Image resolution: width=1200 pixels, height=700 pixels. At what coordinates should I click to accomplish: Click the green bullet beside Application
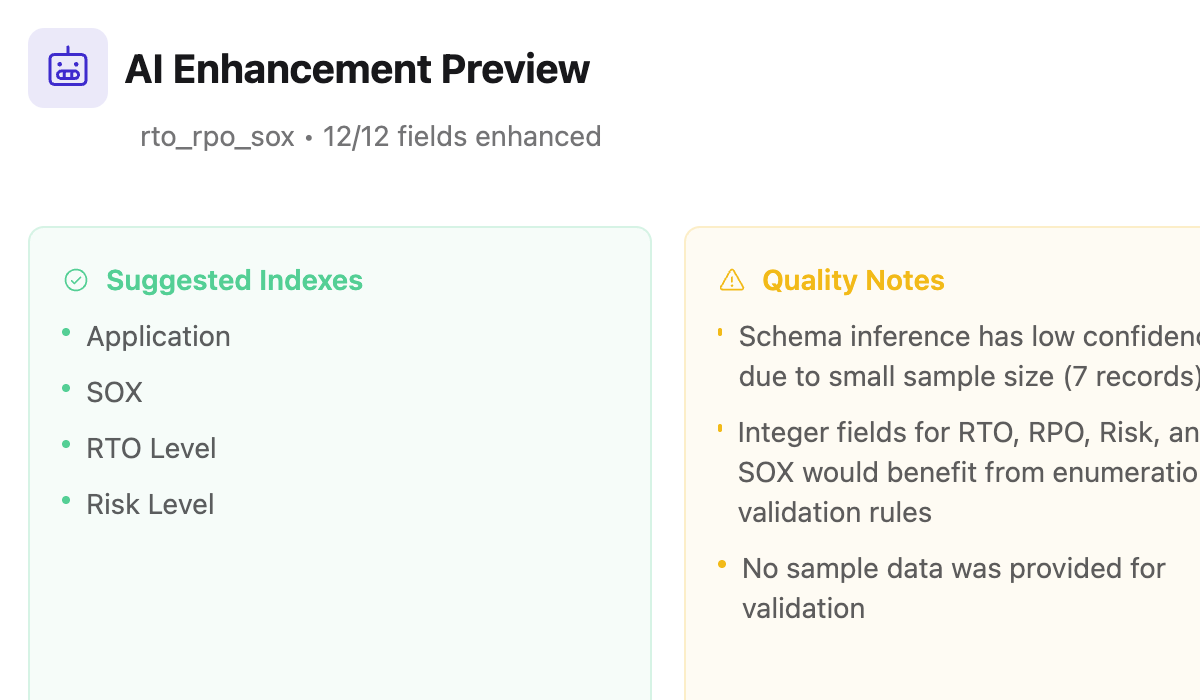(66, 331)
